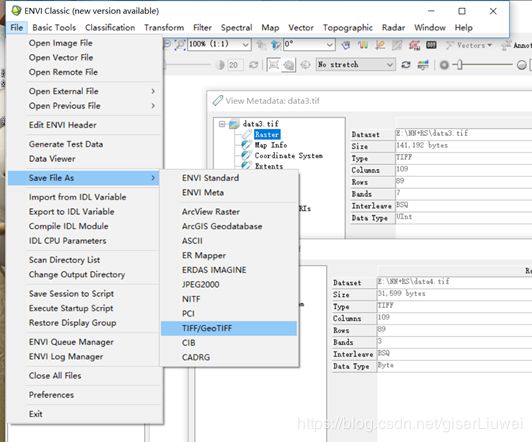Click the transparency sphere icon right of slider
The image size is (532, 442).
tap(522, 64)
